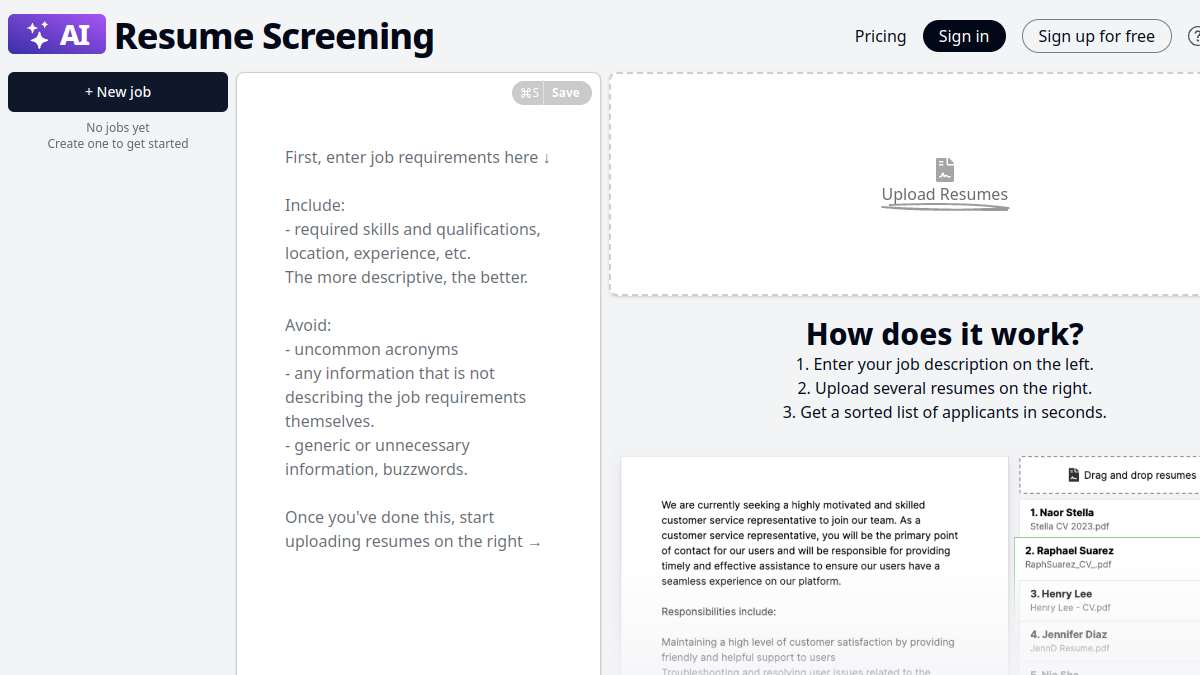Click 'Get a sorted list of applicants' step
This screenshot has height=675, width=1200.
point(945,413)
